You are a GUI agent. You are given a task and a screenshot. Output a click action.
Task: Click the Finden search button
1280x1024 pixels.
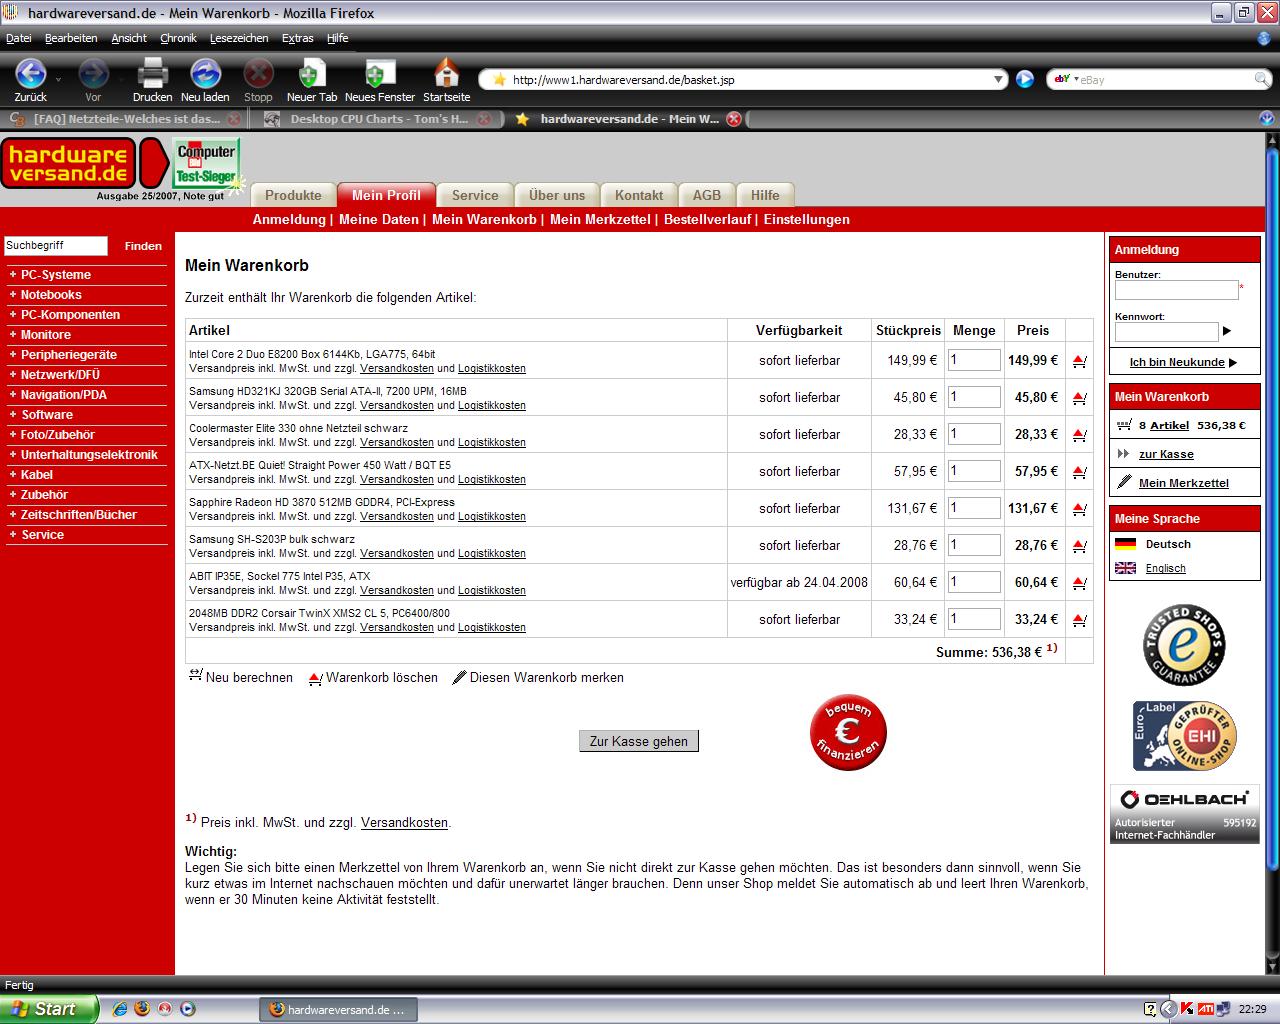pos(143,246)
